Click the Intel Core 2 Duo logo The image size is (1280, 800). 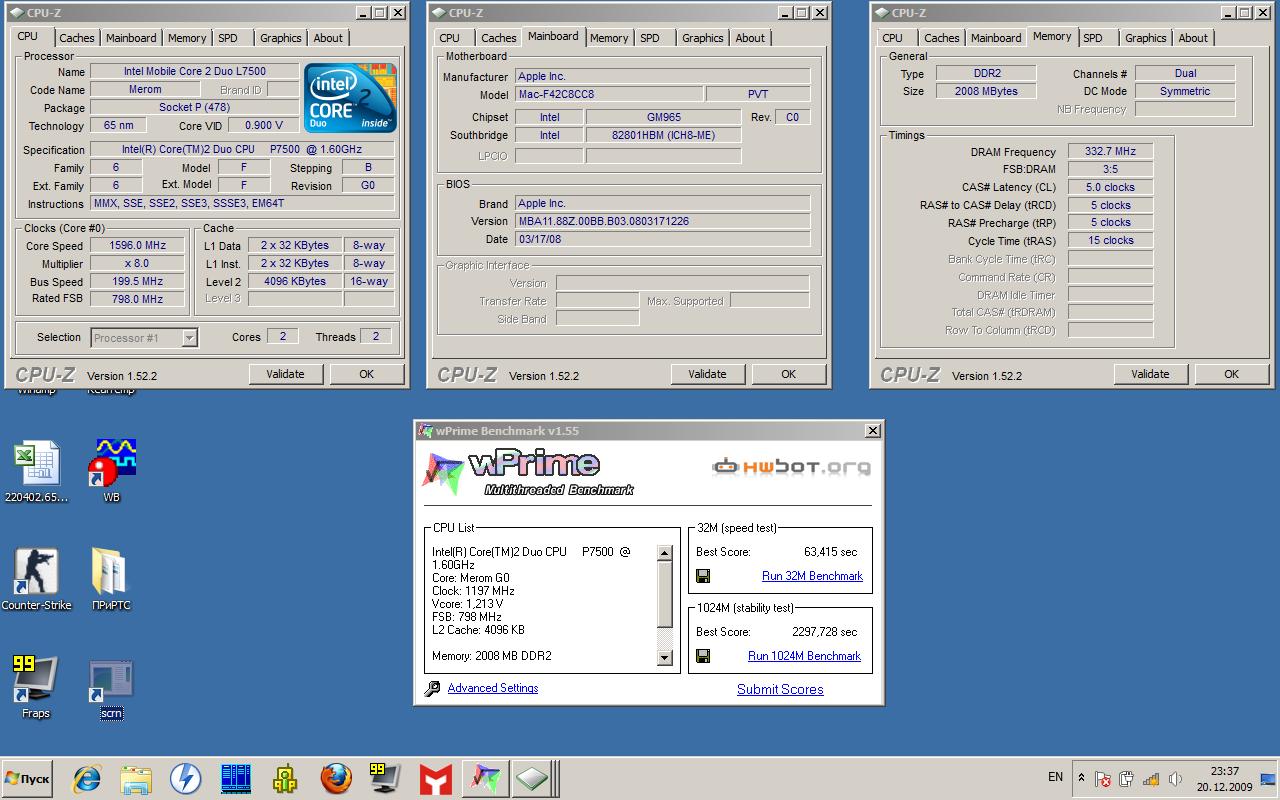pos(350,97)
